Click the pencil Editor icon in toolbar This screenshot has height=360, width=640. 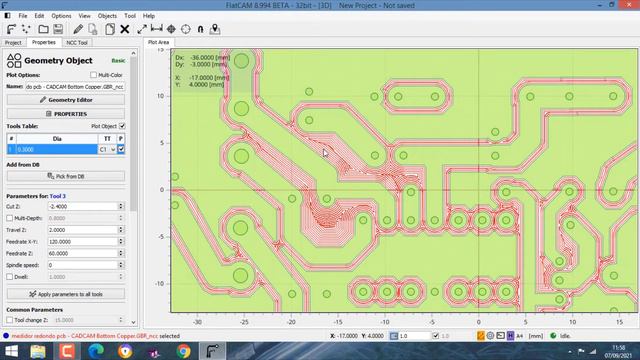coord(78,29)
